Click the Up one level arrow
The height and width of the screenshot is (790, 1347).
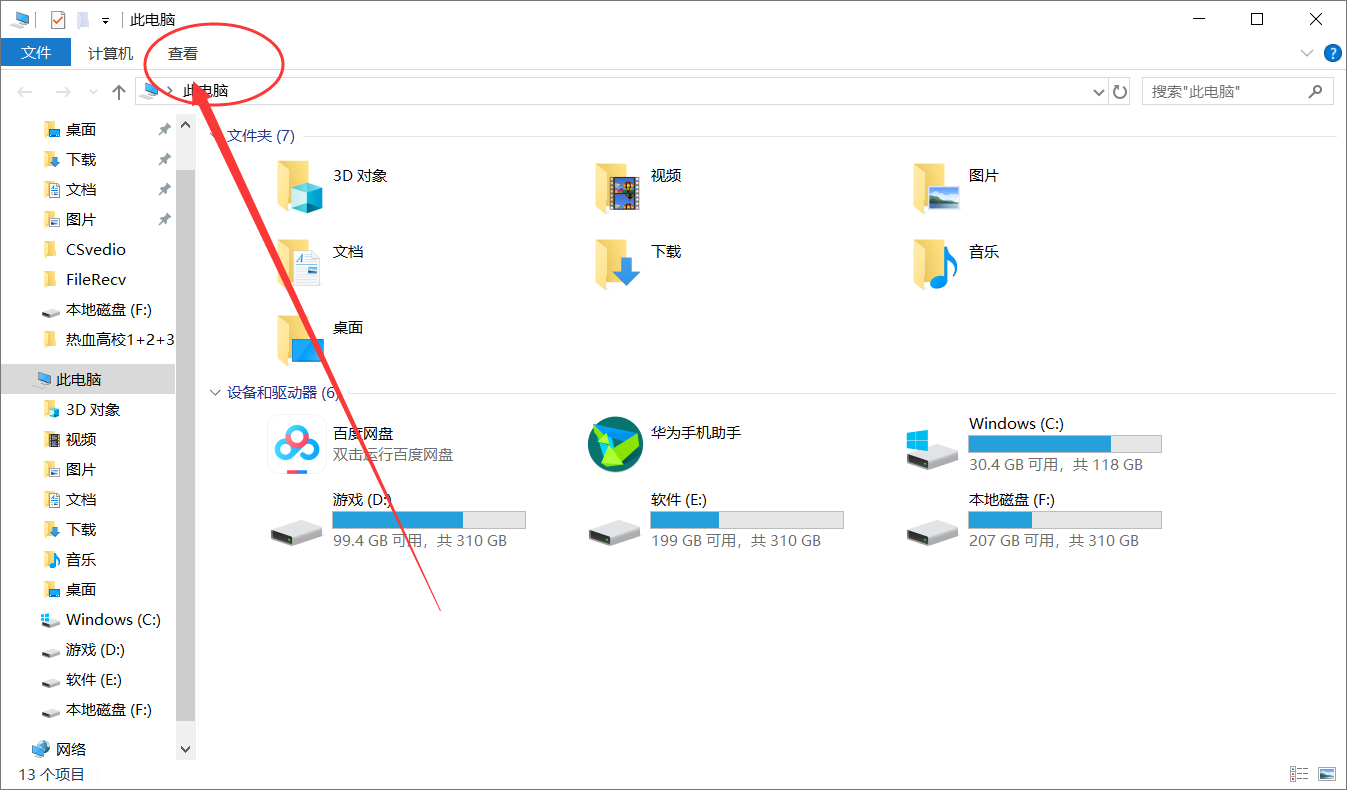click(119, 92)
